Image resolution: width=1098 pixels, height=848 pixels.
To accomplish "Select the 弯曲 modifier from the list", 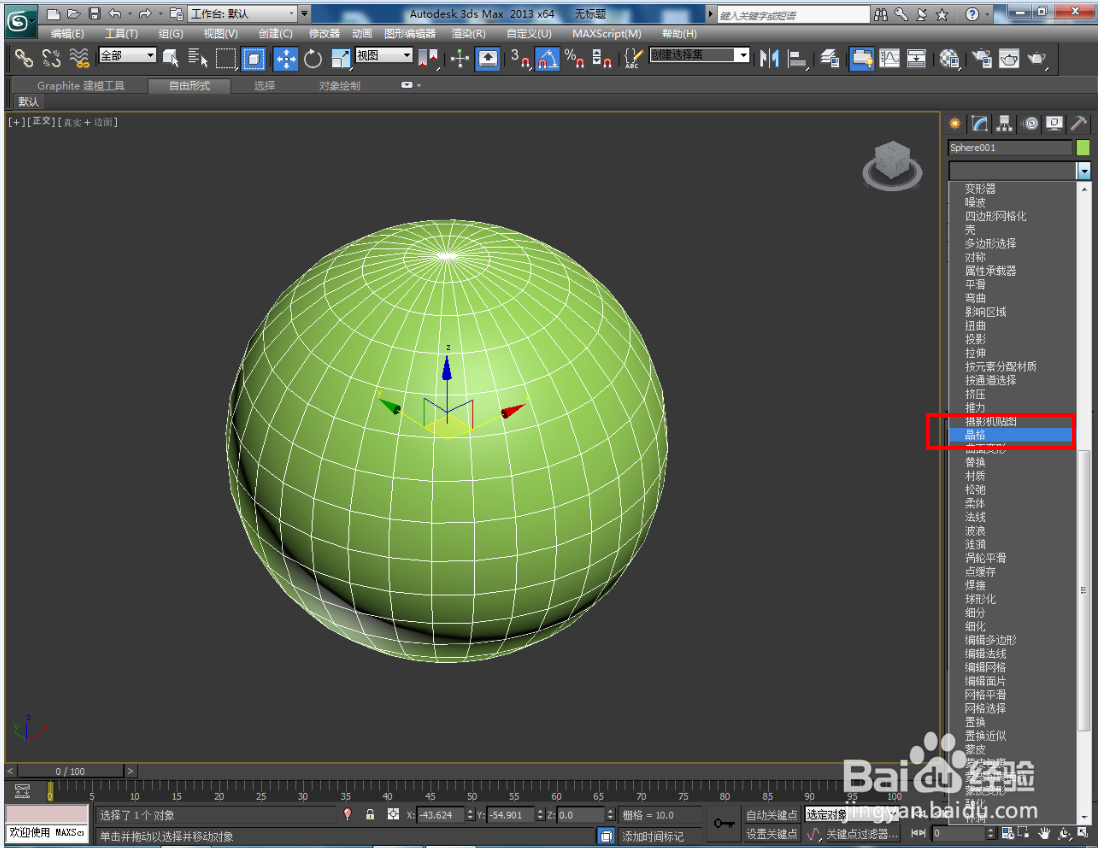I will [x=975, y=298].
